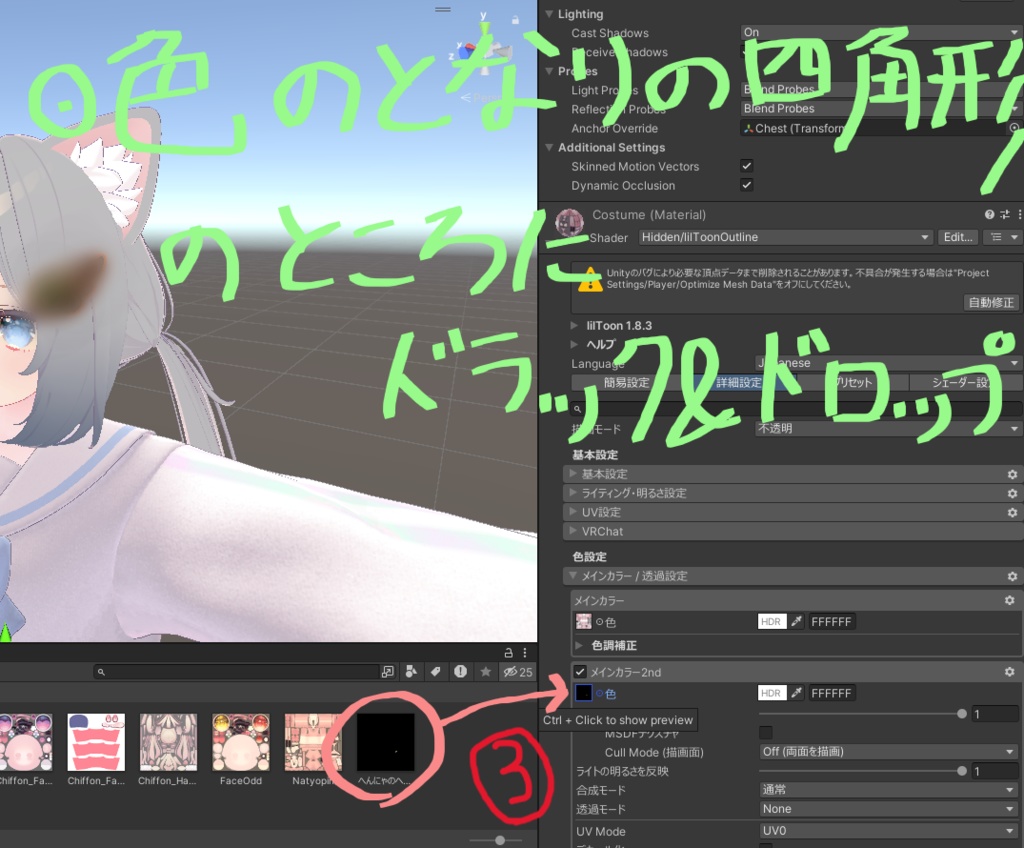Expand the VRChat settings foldout
The width and height of the screenshot is (1024, 848).
point(573,531)
